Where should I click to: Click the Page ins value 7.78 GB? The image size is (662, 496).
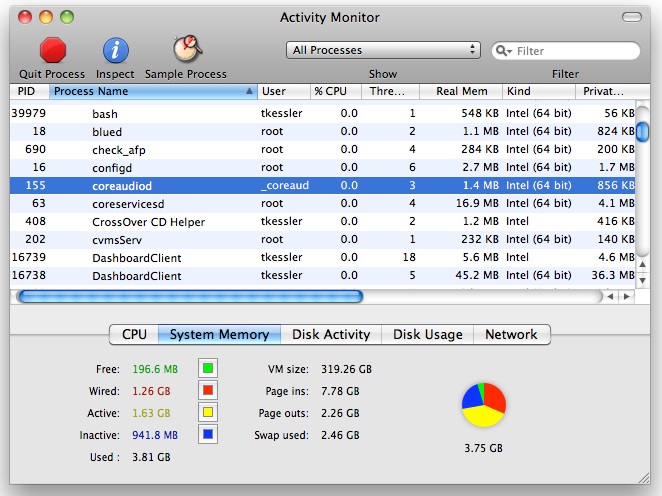coord(340,391)
